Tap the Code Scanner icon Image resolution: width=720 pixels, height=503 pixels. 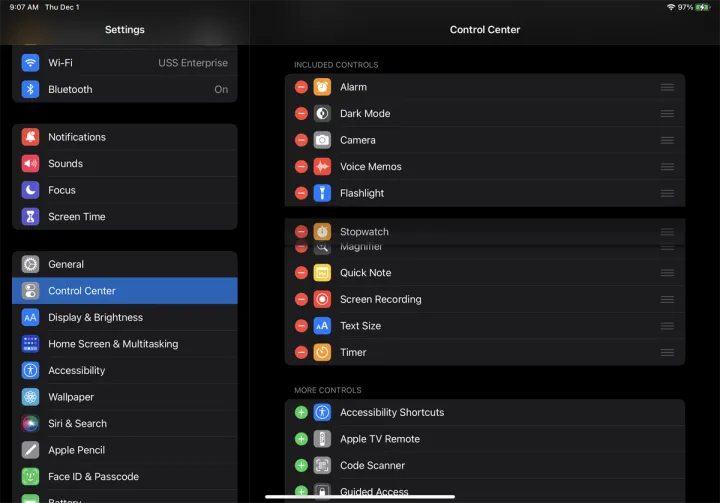pos(322,465)
